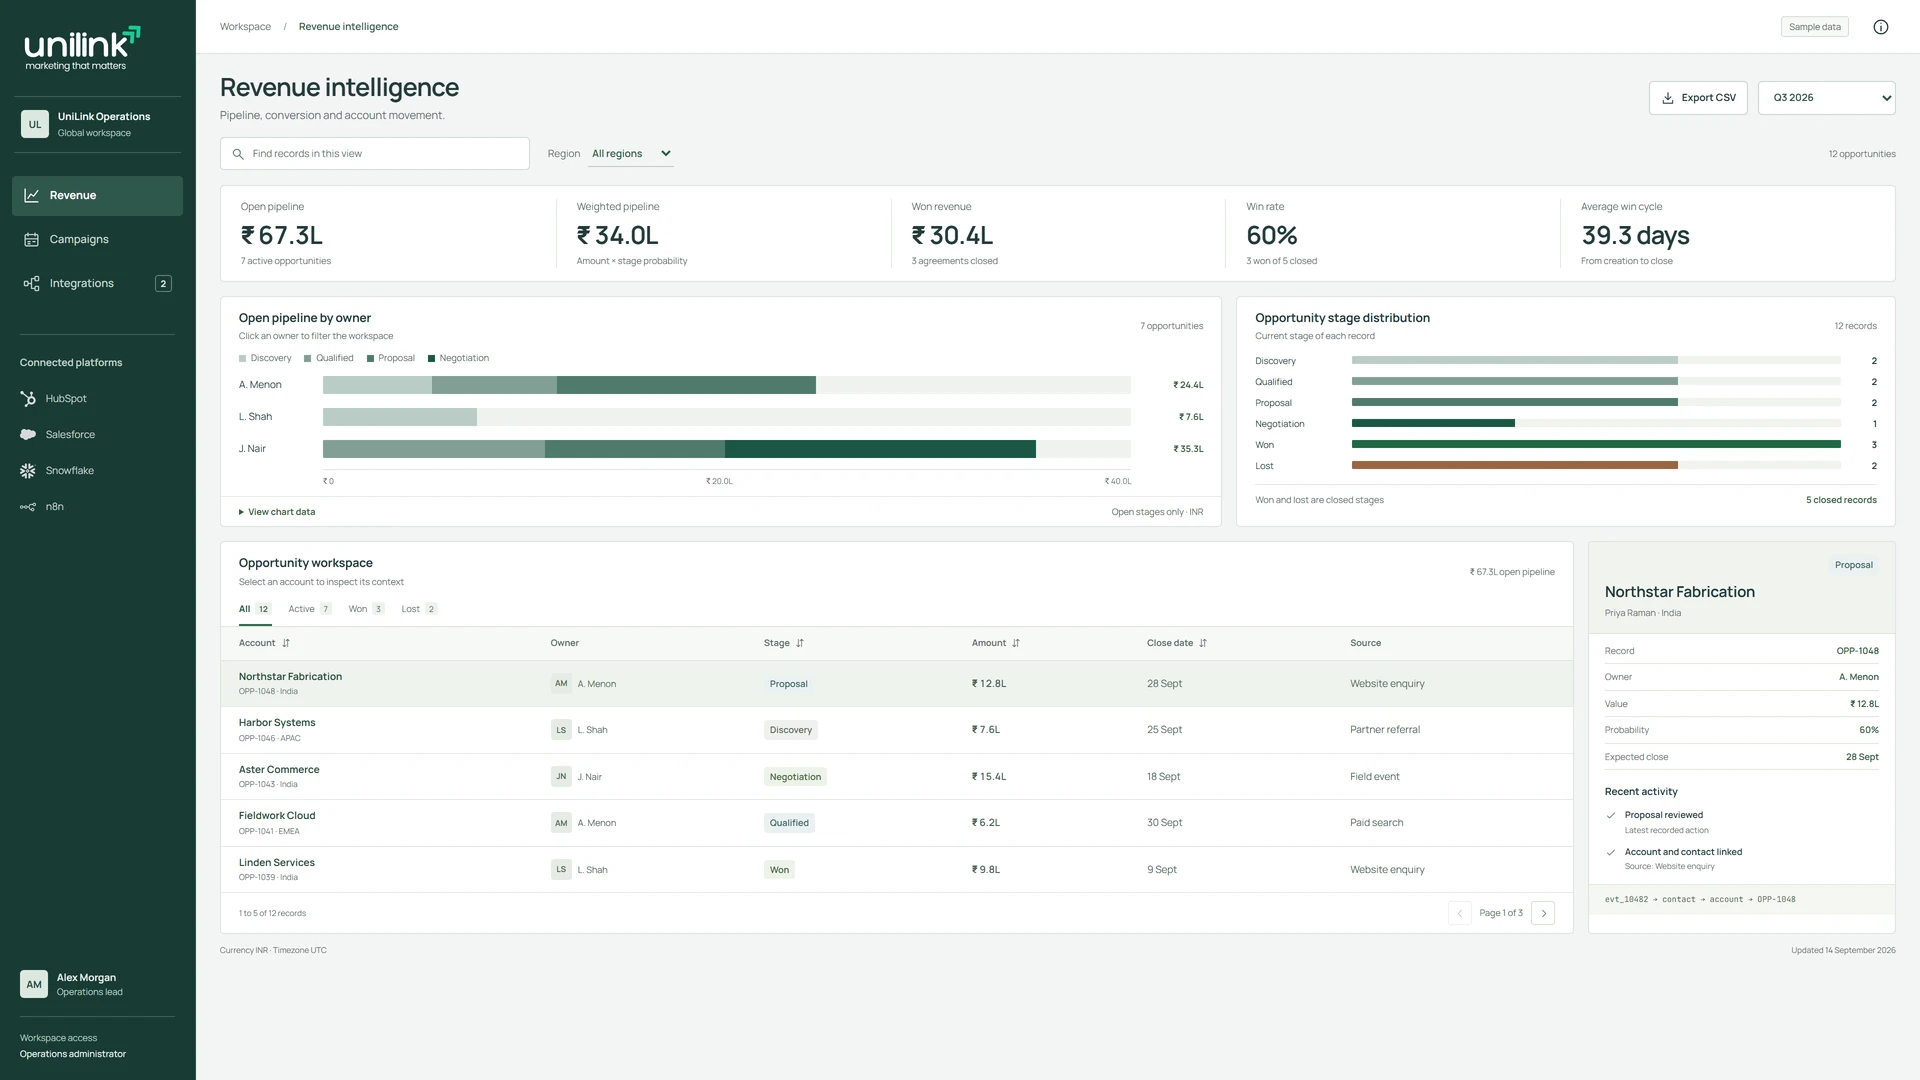
Task: Click the previous page arrow
Action: [x=1460, y=913]
